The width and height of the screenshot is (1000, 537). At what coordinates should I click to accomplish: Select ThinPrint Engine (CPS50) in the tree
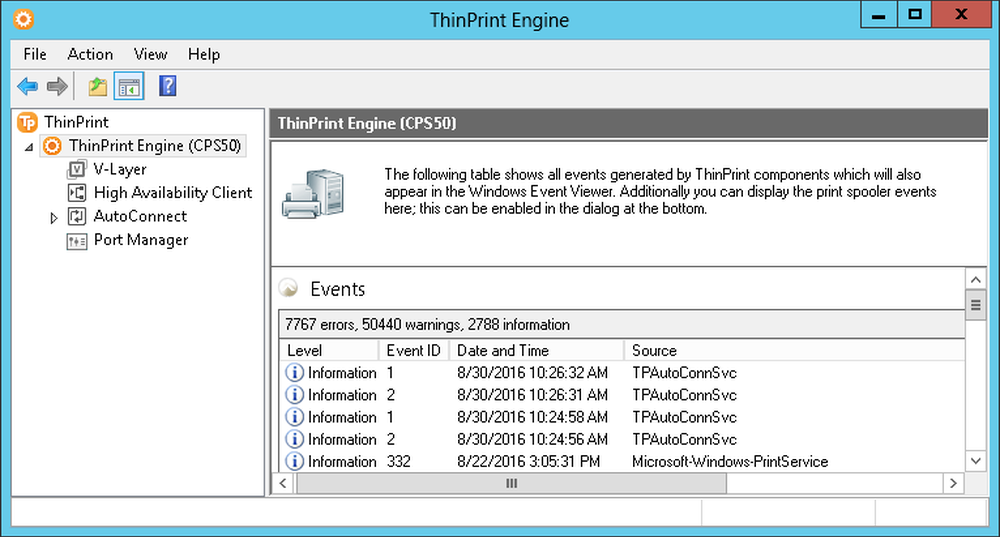(155, 146)
